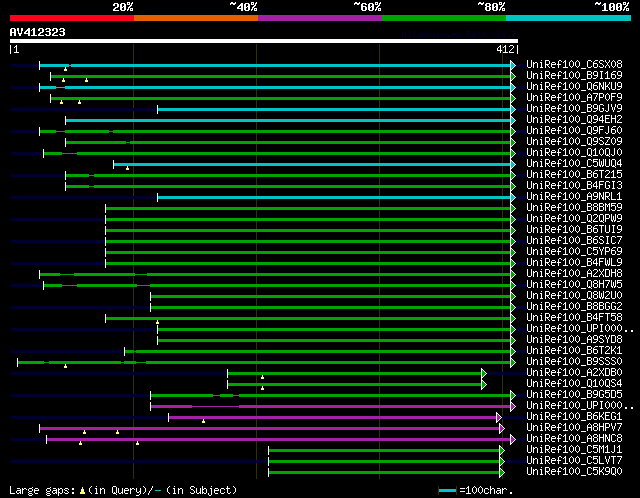The height and width of the screenshot is (498, 640).
Task: Click the cyan 100char scale bar icon
Action: pyautogui.click(x=447, y=490)
